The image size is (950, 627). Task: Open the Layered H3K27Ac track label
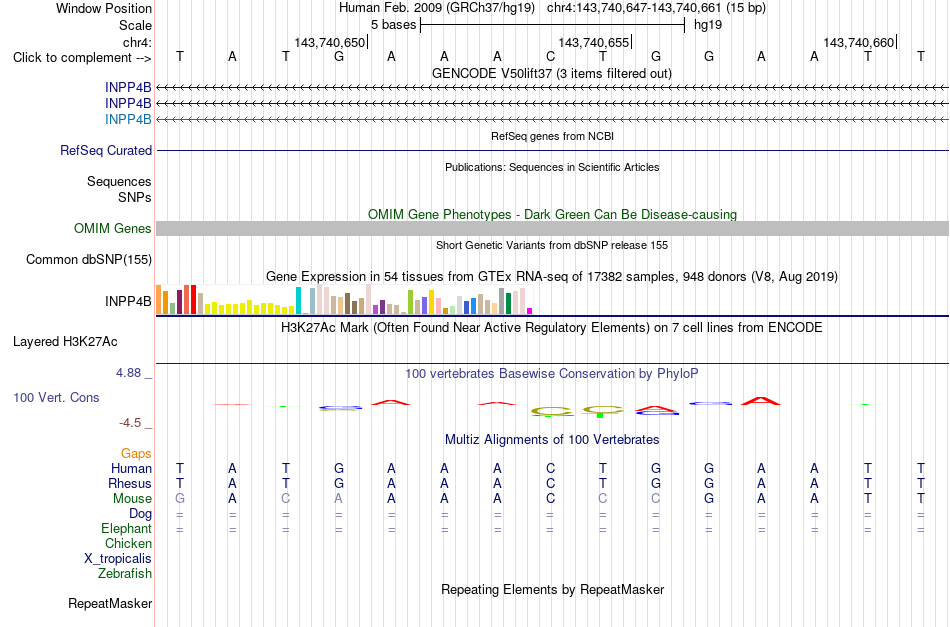click(x=65, y=342)
